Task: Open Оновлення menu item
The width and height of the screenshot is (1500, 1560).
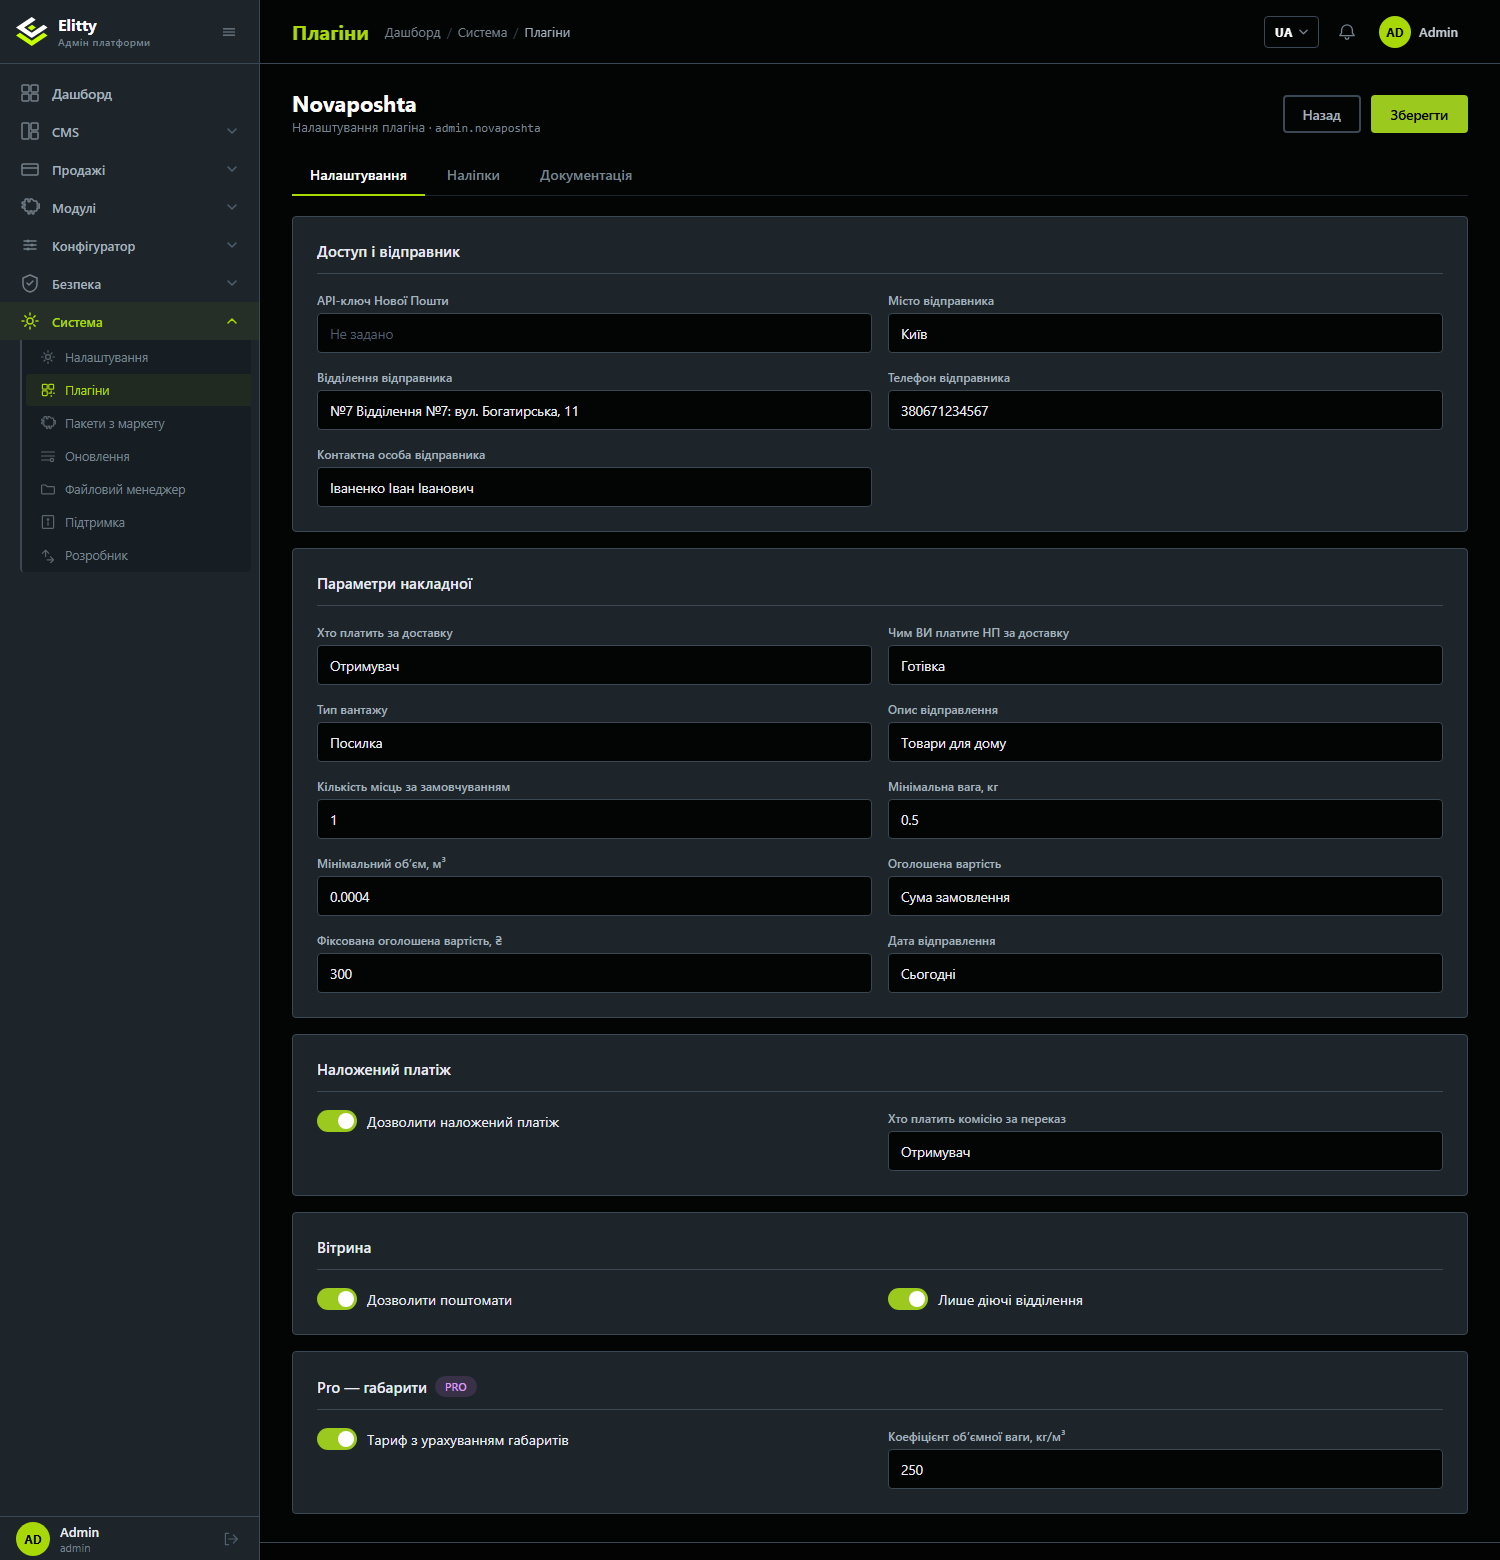Action: [138, 456]
